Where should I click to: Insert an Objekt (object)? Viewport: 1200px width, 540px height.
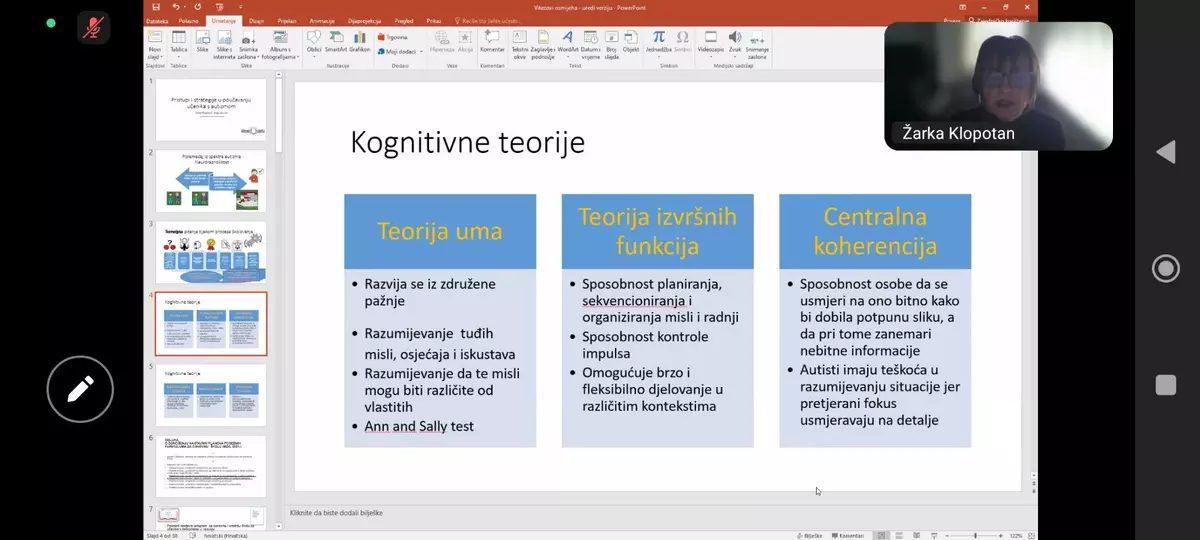point(631,42)
